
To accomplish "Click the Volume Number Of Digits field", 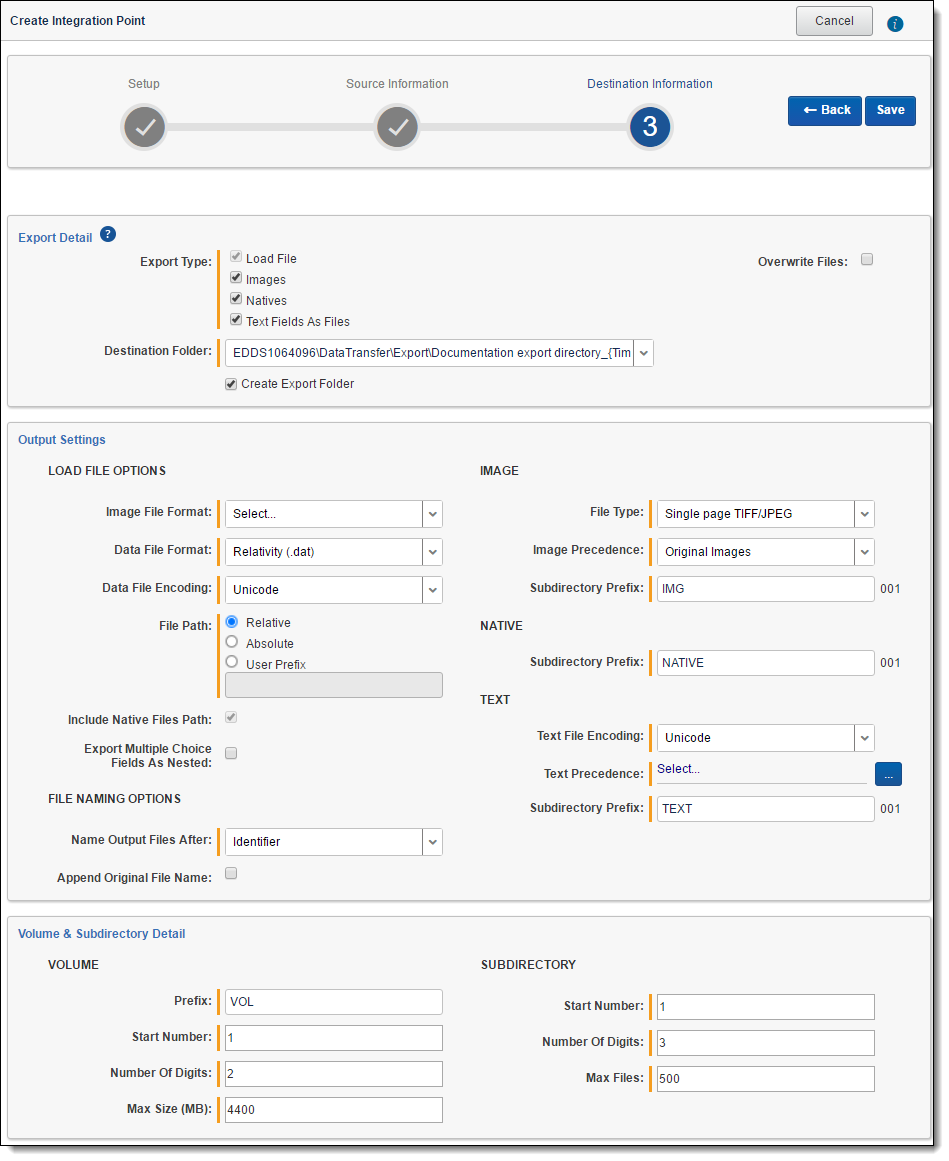I will [334, 1074].
